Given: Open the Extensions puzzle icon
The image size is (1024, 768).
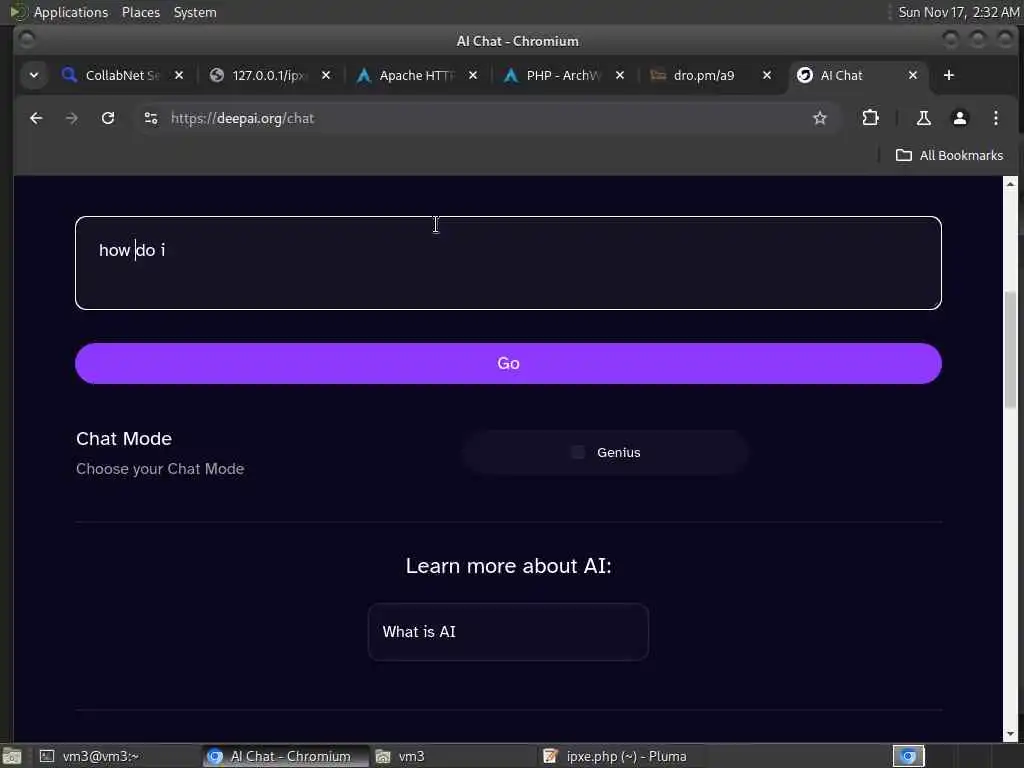Looking at the screenshot, I should pos(870,118).
